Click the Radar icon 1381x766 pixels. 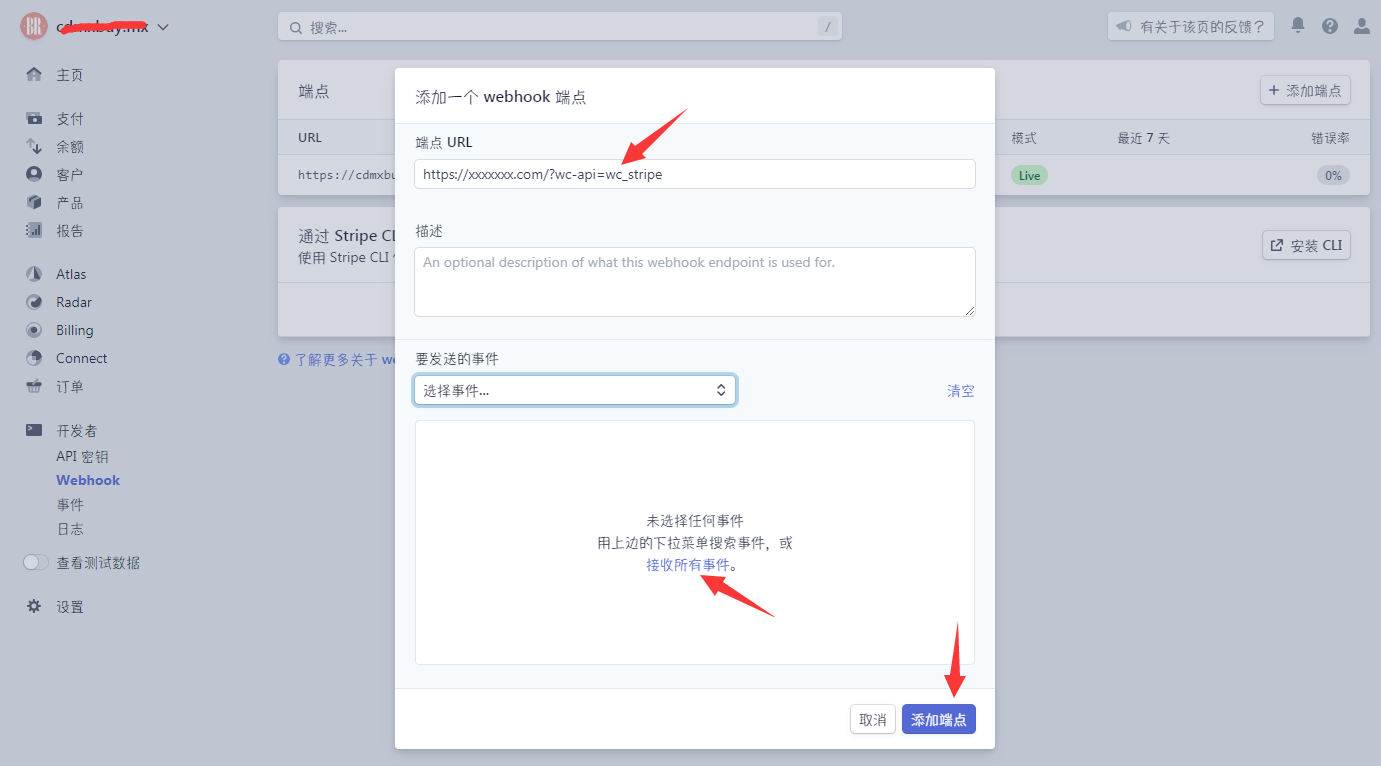34,302
